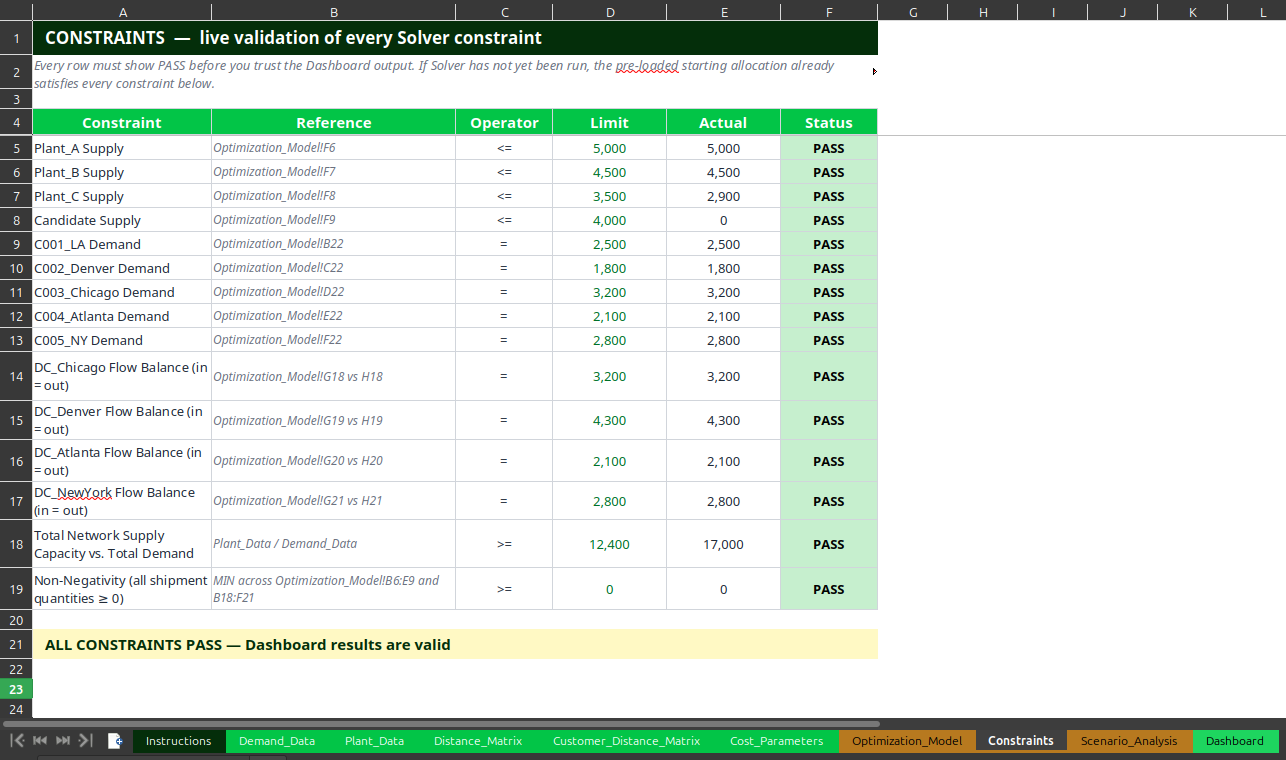Select column C header
This screenshot has height=760, width=1286.
[504, 12]
